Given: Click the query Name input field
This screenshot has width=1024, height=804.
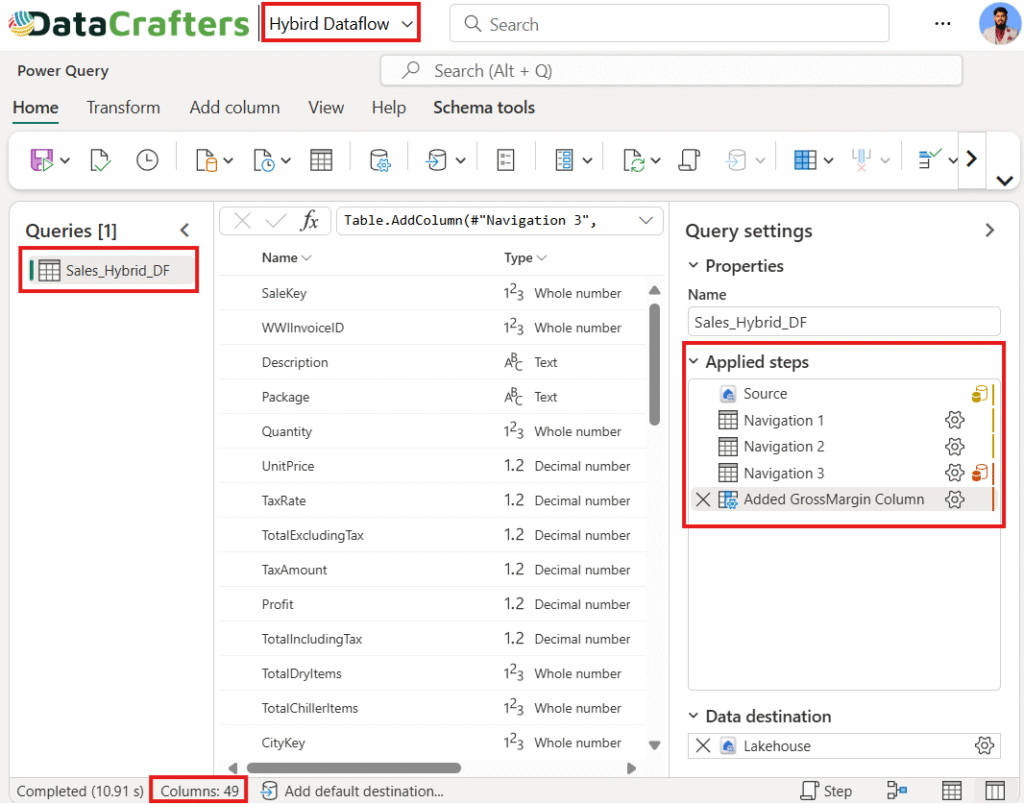Looking at the screenshot, I should [843, 322].
